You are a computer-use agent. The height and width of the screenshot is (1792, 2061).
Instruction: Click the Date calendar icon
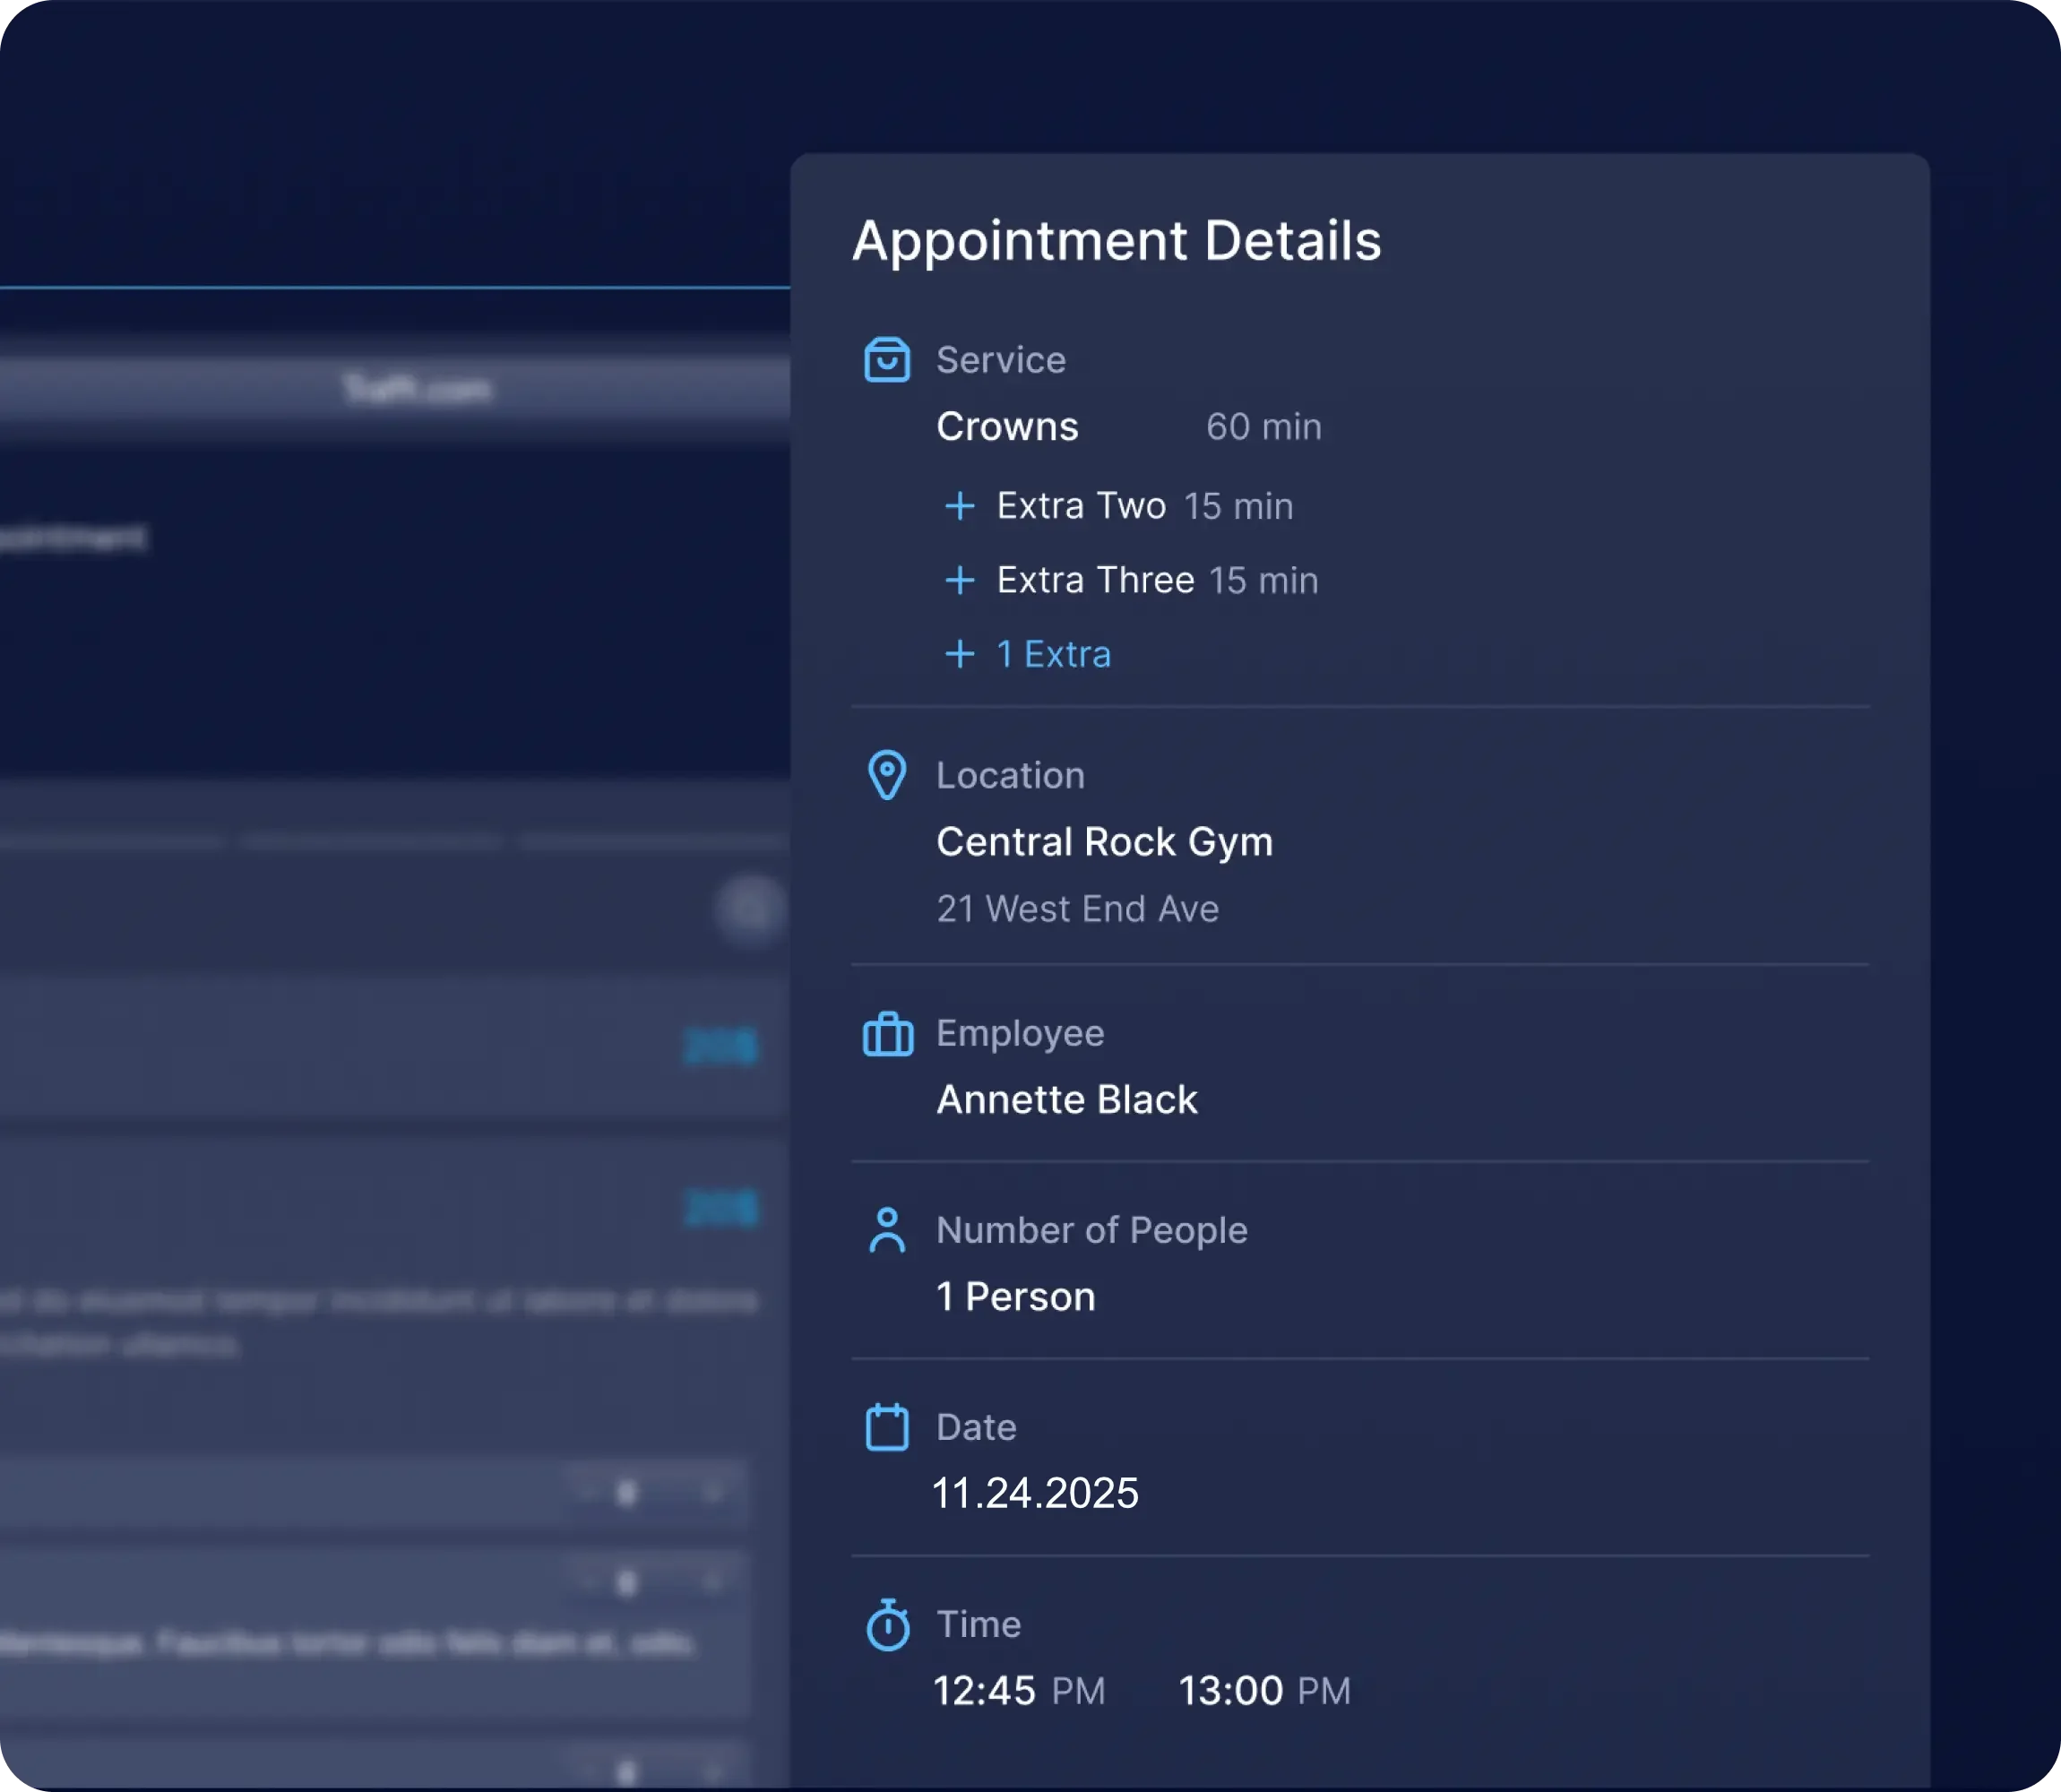[x=887, y=1427]
